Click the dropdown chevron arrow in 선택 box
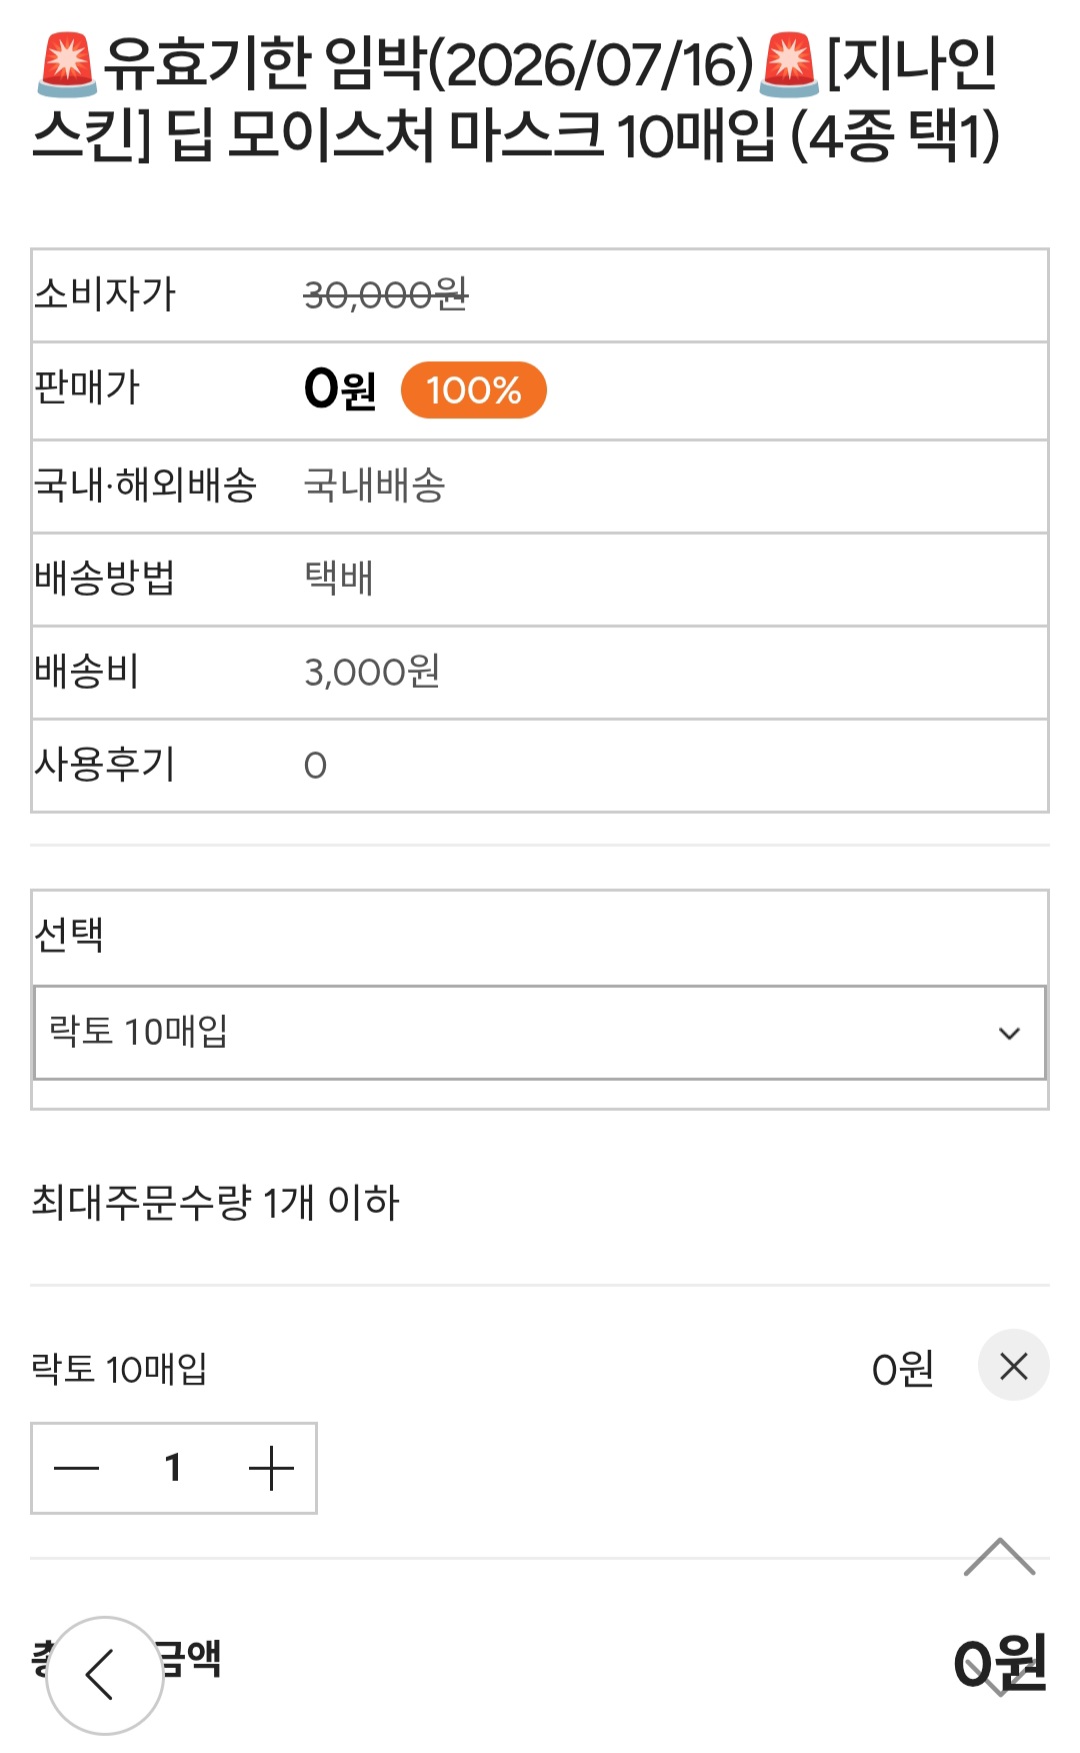The width and height of the screenshot is (1080, 1753). (x=1009, y=1033)
